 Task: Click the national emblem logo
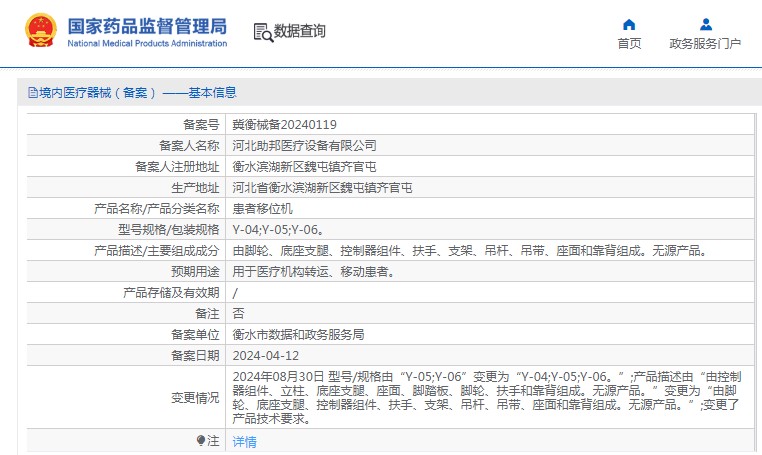point(41,30)
